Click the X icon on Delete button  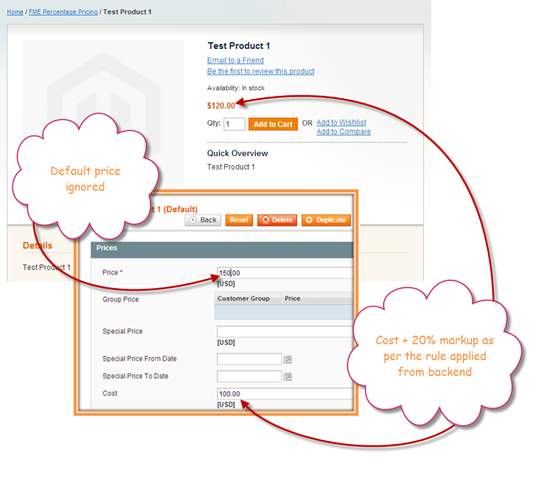tap(265, 220)
